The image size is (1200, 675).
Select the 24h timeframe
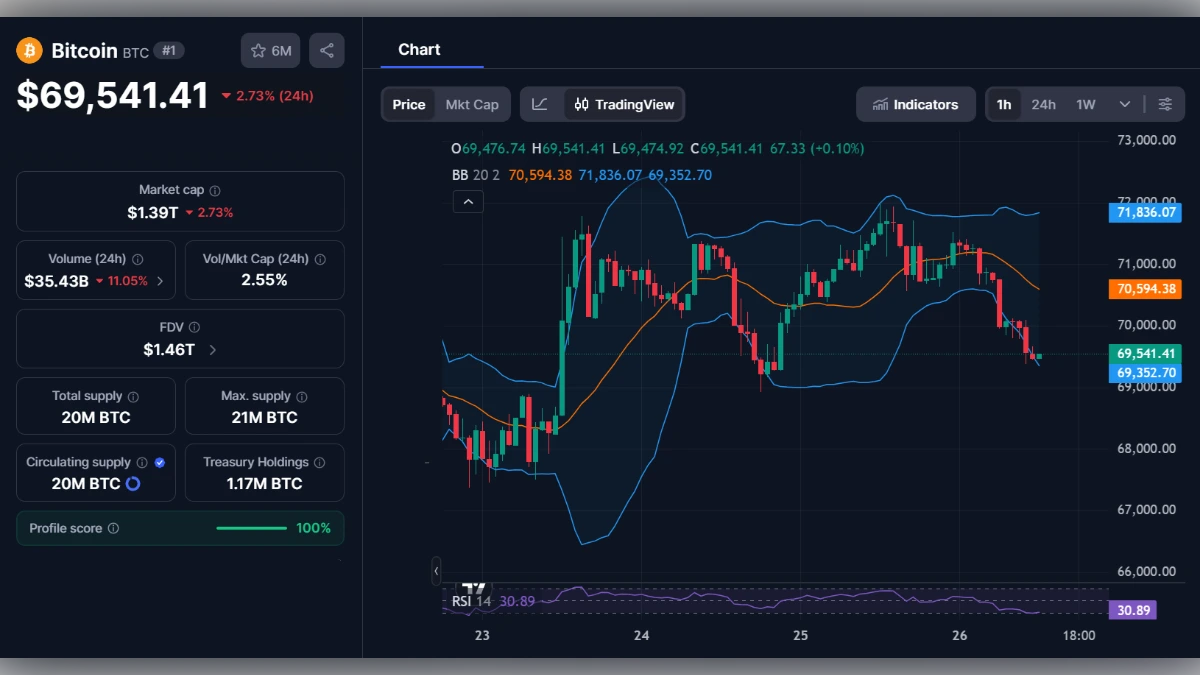pyautogui.click(x=1044, y=103)
